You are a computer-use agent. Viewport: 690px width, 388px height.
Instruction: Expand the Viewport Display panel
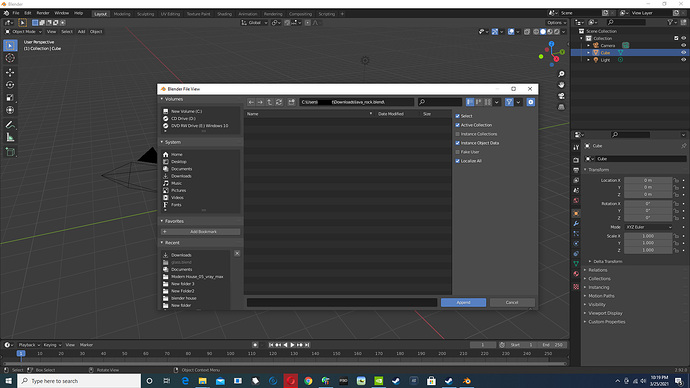605,313
